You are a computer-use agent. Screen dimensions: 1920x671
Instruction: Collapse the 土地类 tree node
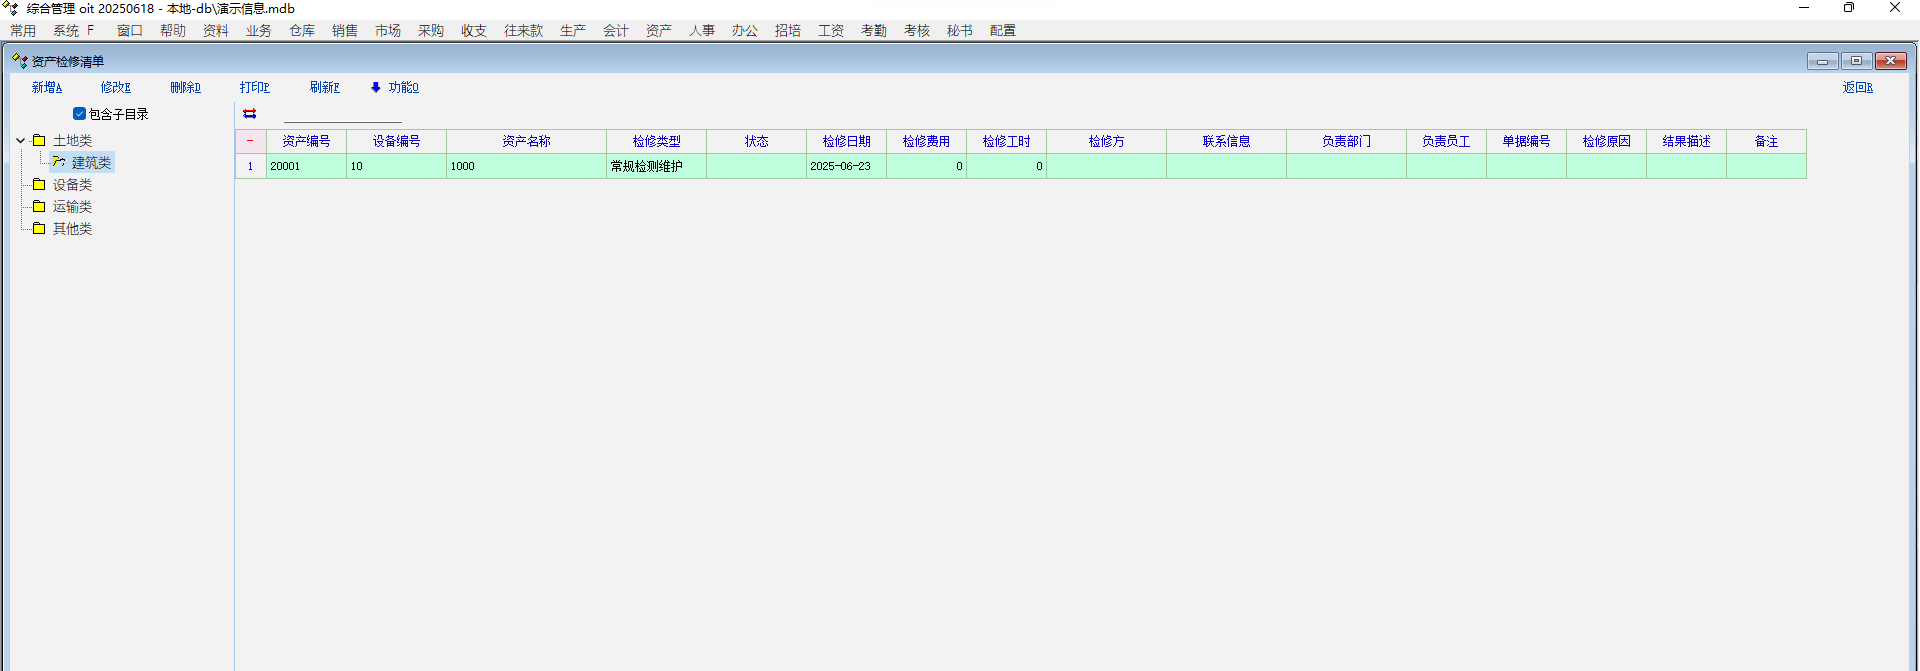pyautogui.click(x=20, y=141)
